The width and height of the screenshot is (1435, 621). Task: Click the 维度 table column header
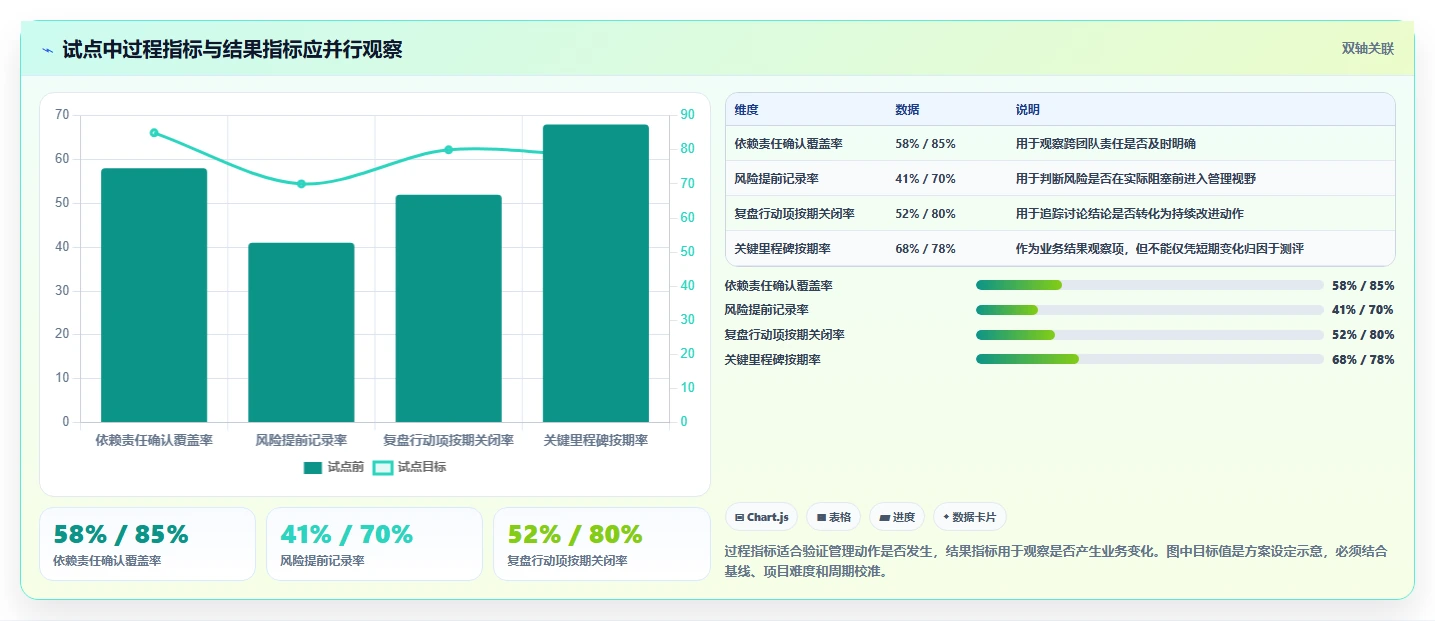(x=746, y=110)
